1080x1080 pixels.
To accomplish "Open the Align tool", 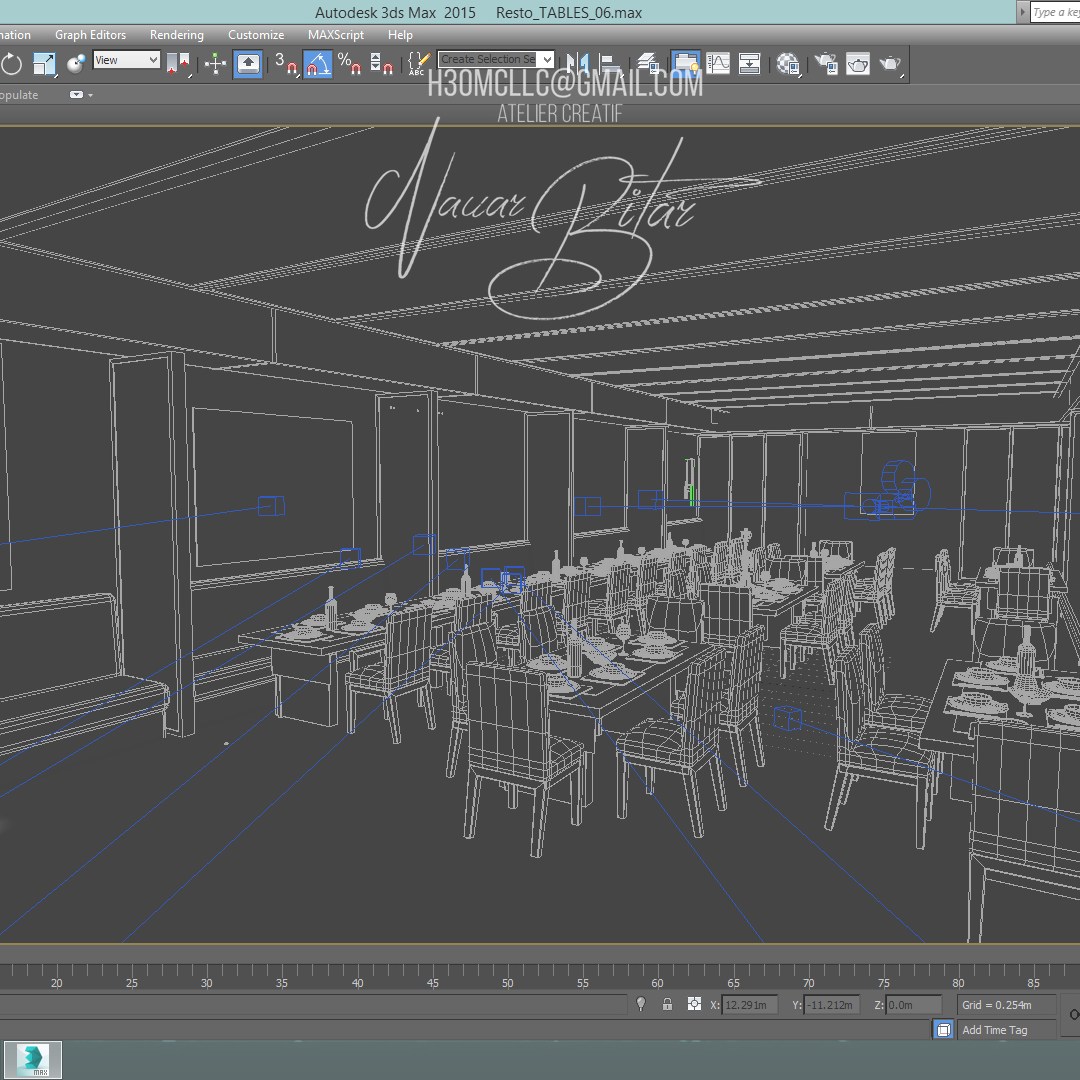I will tap(607, 65).
